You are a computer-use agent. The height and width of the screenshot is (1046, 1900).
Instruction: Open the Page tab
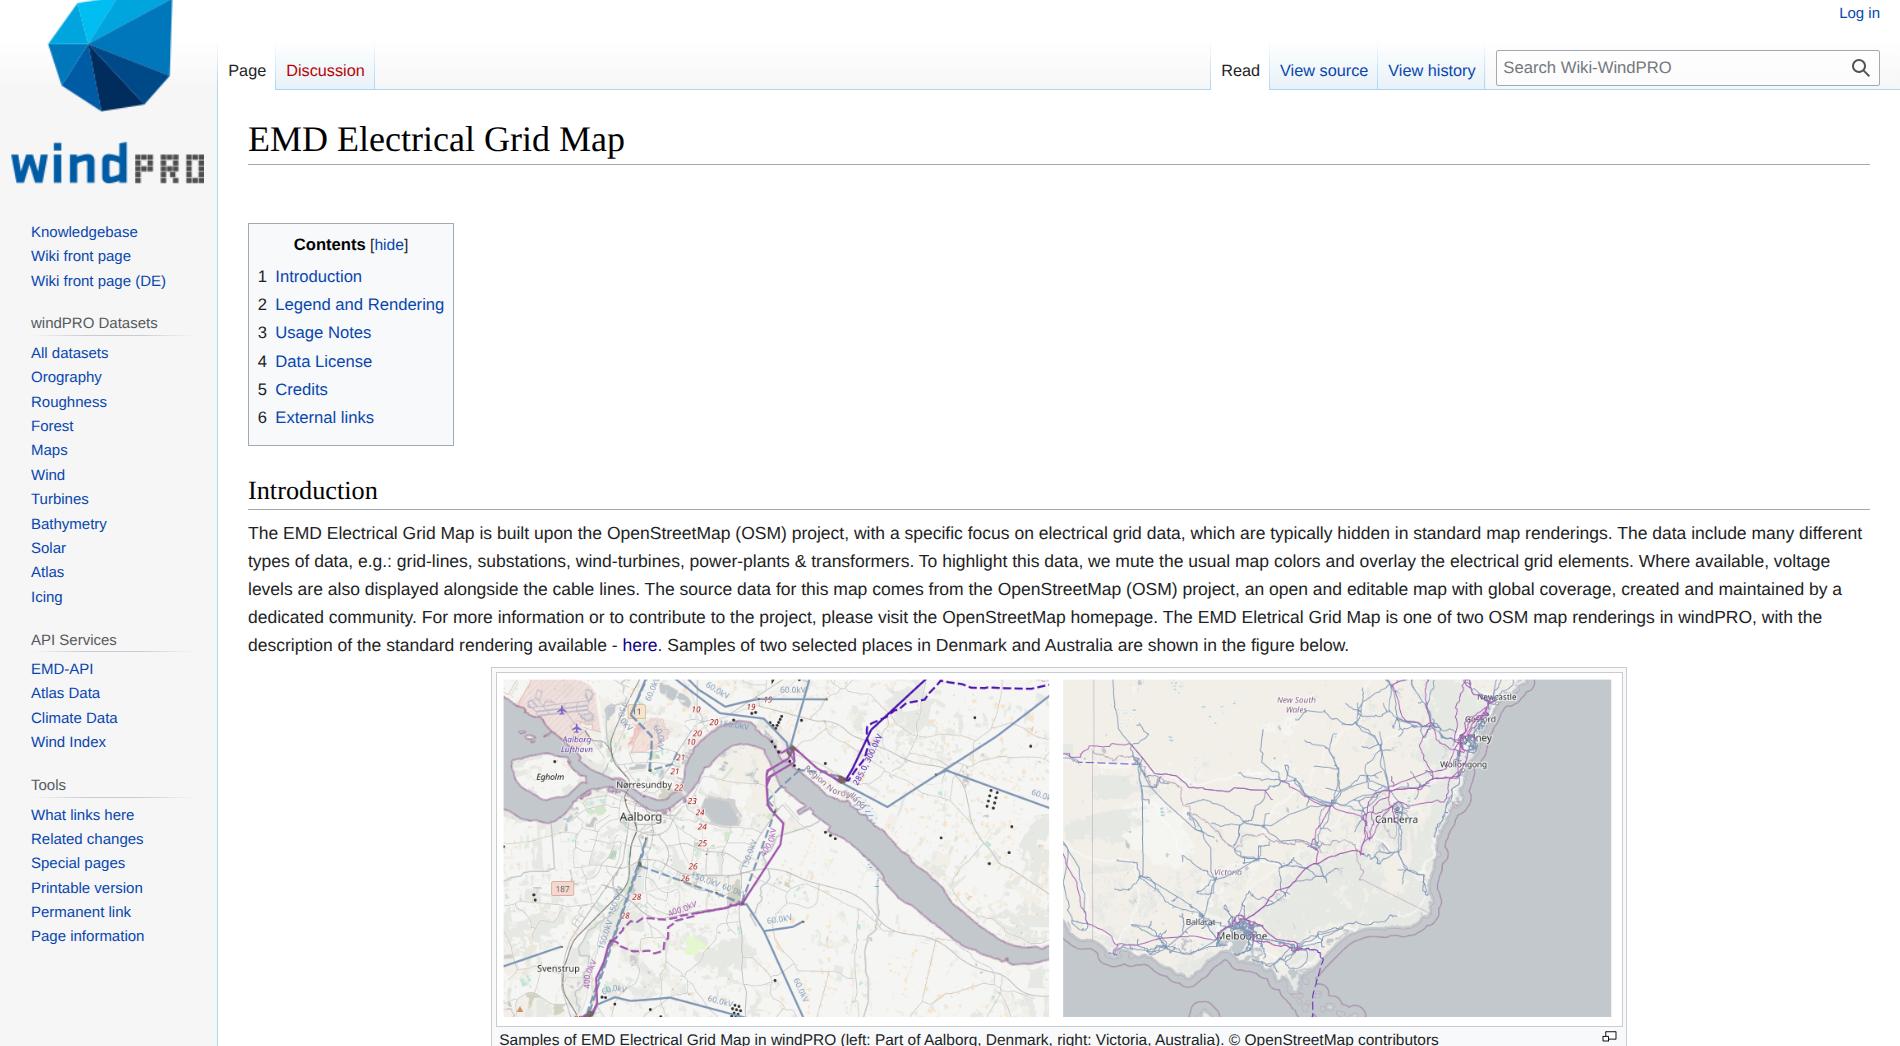247,70
